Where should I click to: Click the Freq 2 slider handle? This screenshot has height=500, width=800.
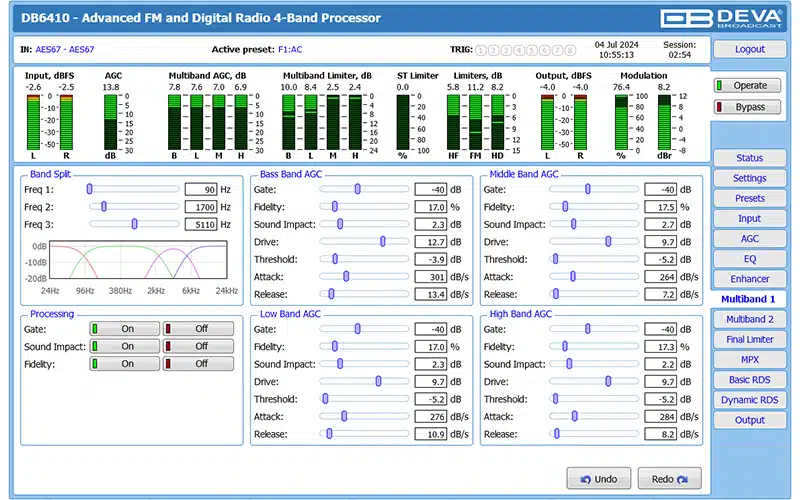tap(104, 207)
